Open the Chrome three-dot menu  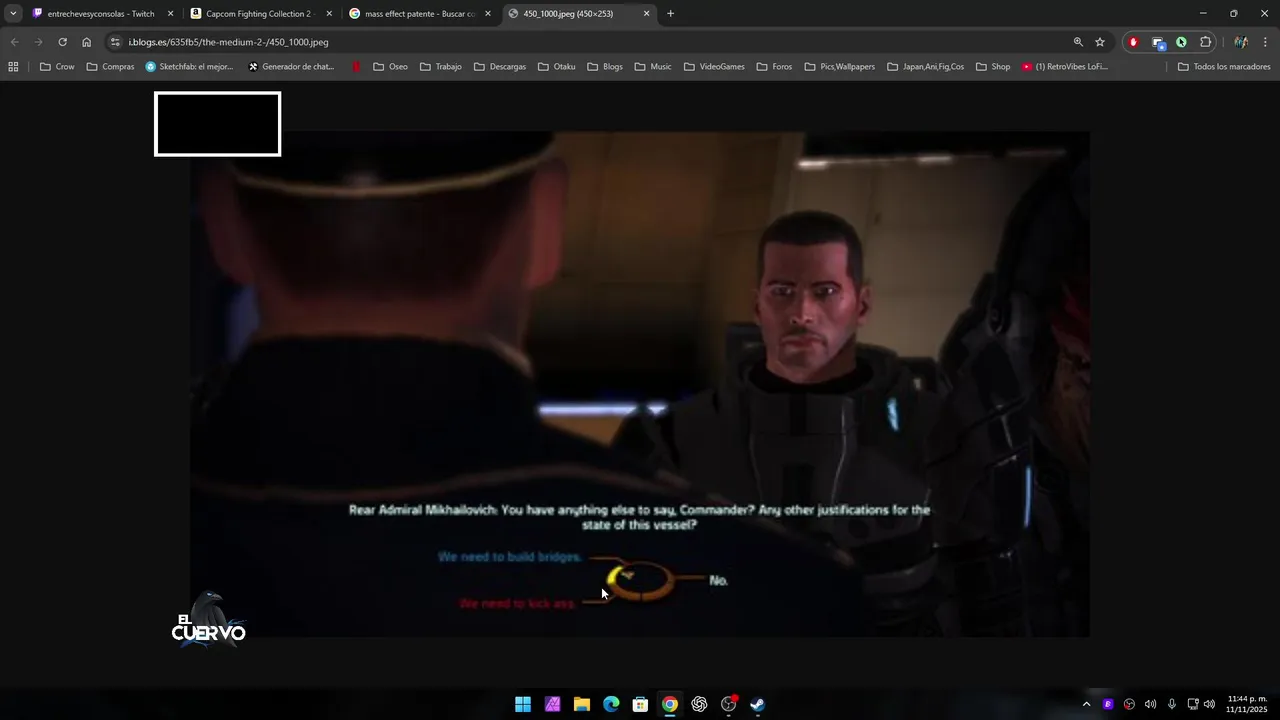tap(1265, 42)
